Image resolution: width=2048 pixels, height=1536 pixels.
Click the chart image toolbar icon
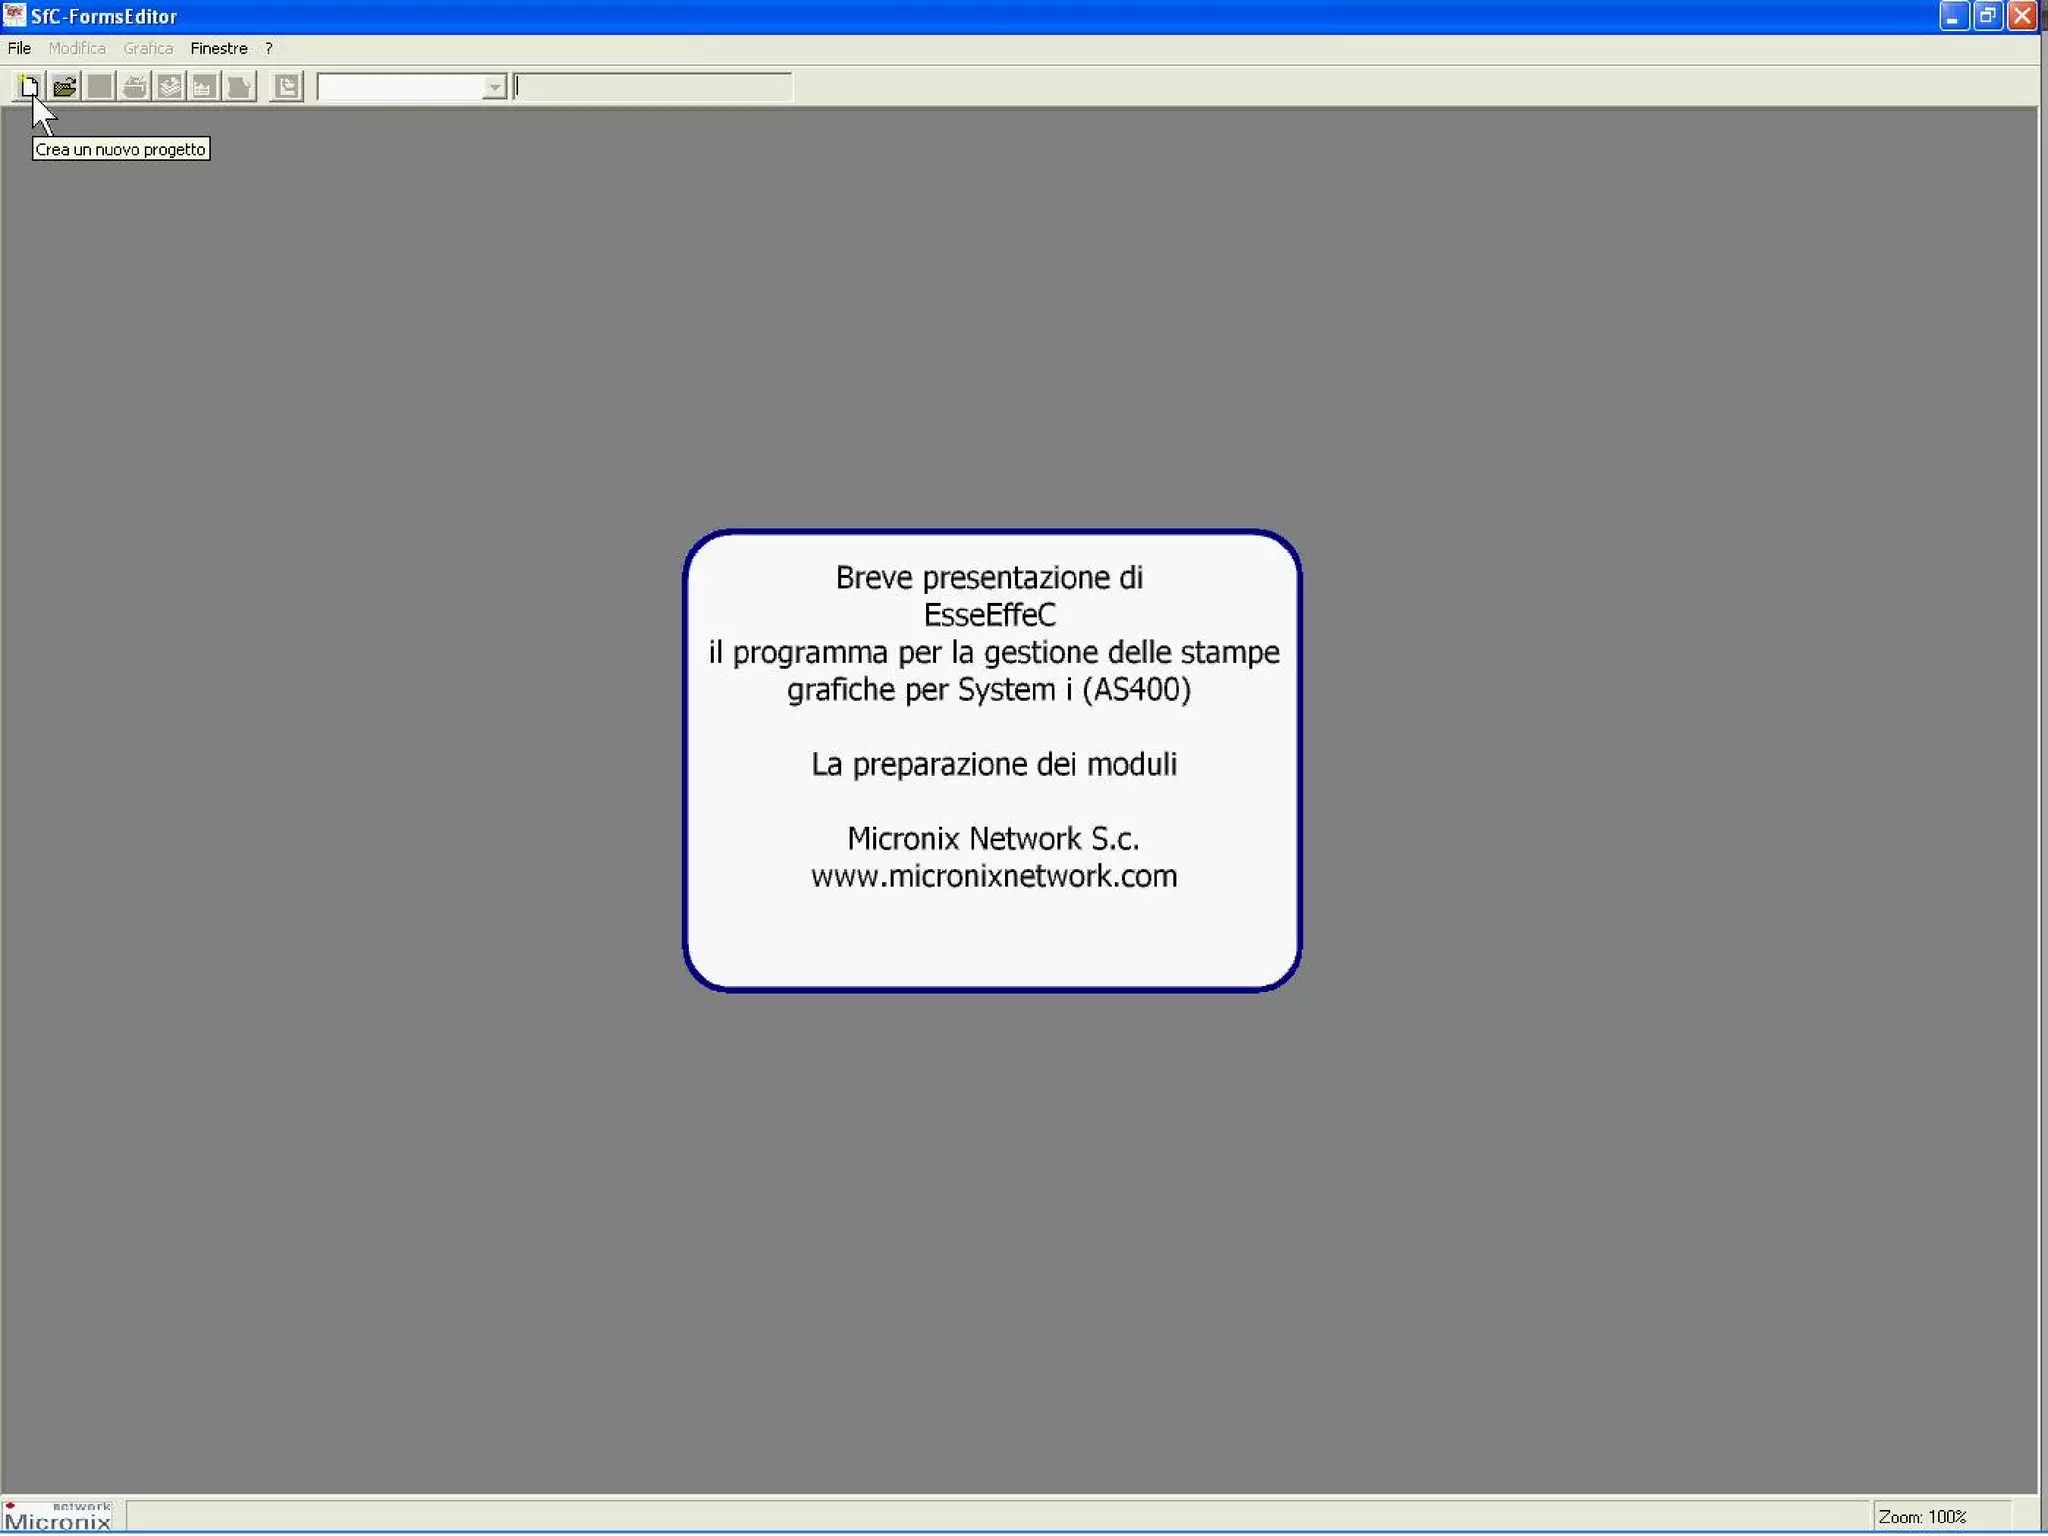(x=204, y=87)
